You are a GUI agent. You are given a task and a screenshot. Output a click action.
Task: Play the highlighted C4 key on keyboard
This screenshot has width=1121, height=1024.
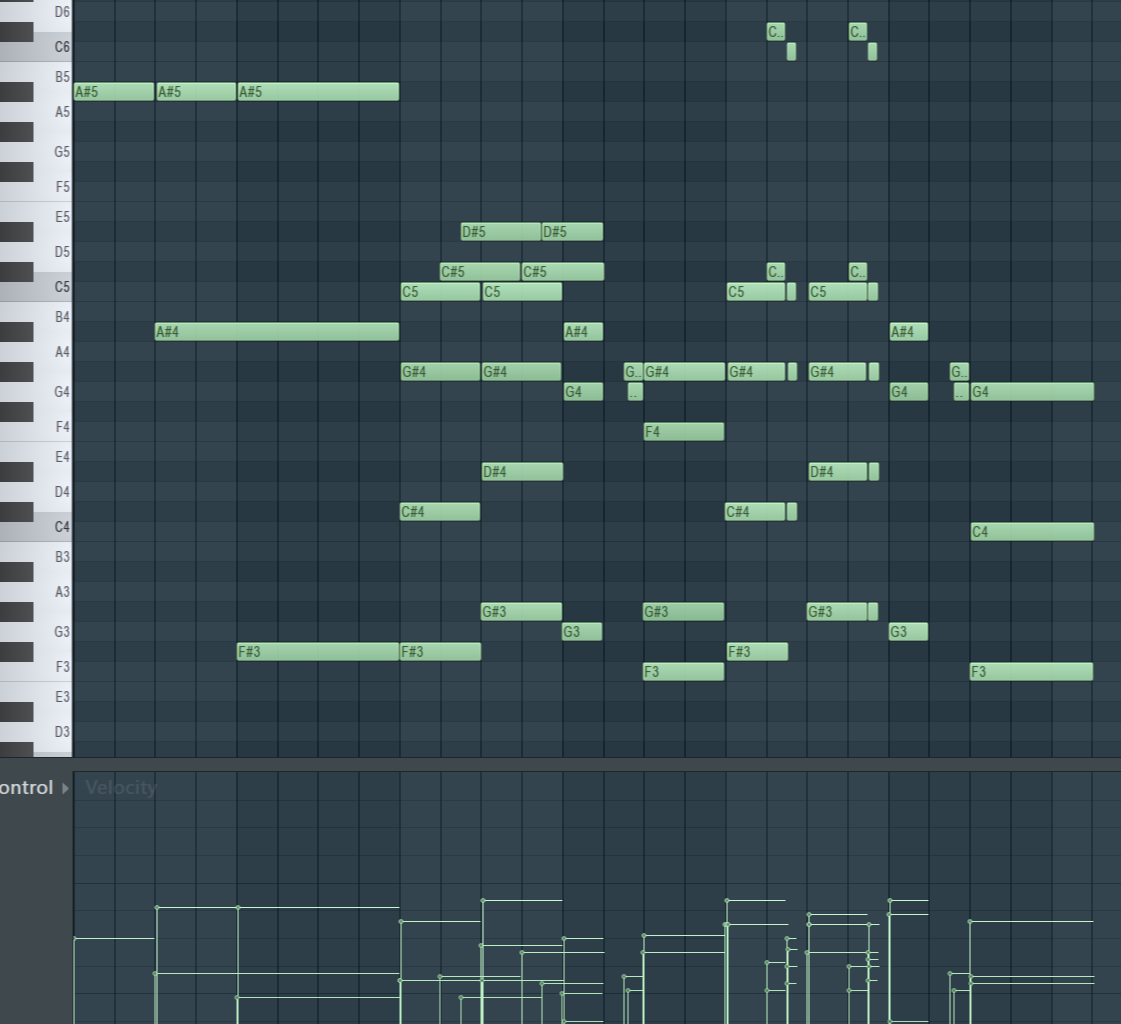point(53,527)
